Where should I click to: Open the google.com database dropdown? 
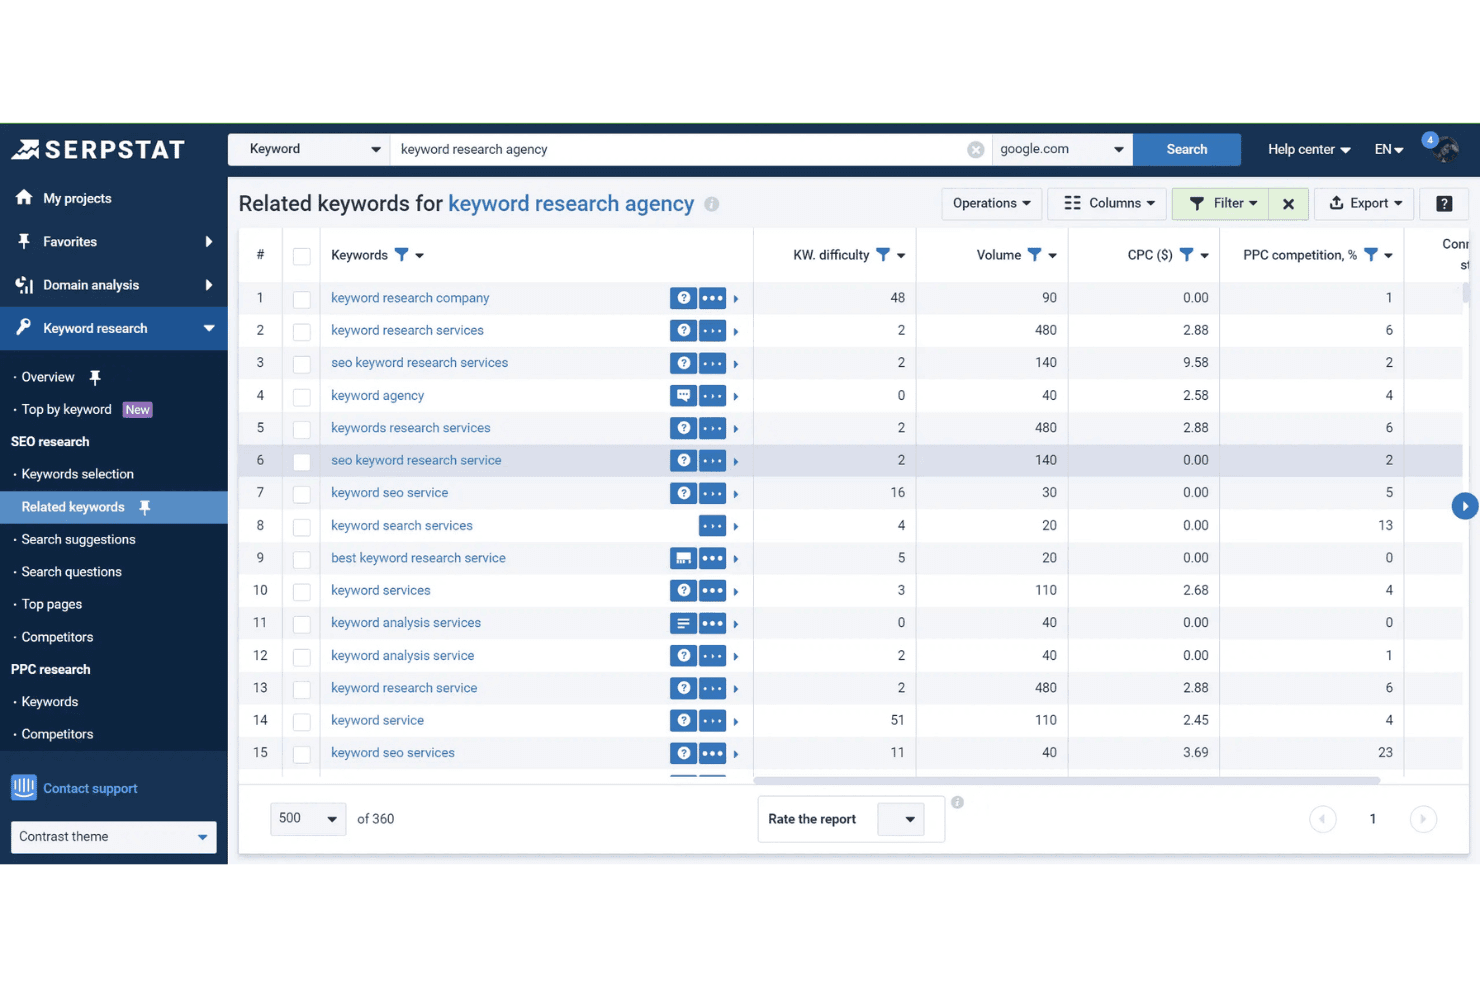coord(1062,150)
